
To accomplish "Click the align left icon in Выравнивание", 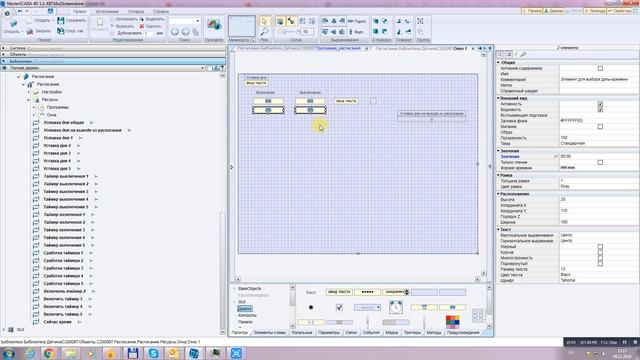I will point(325,21).
